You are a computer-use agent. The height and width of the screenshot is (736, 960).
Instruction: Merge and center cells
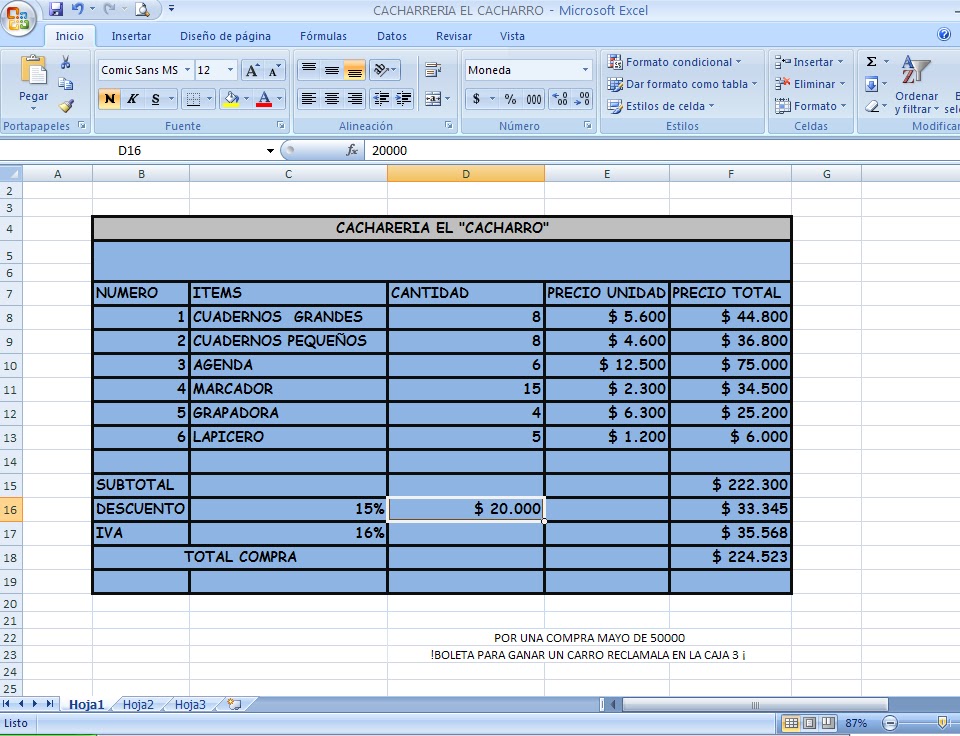432,99
